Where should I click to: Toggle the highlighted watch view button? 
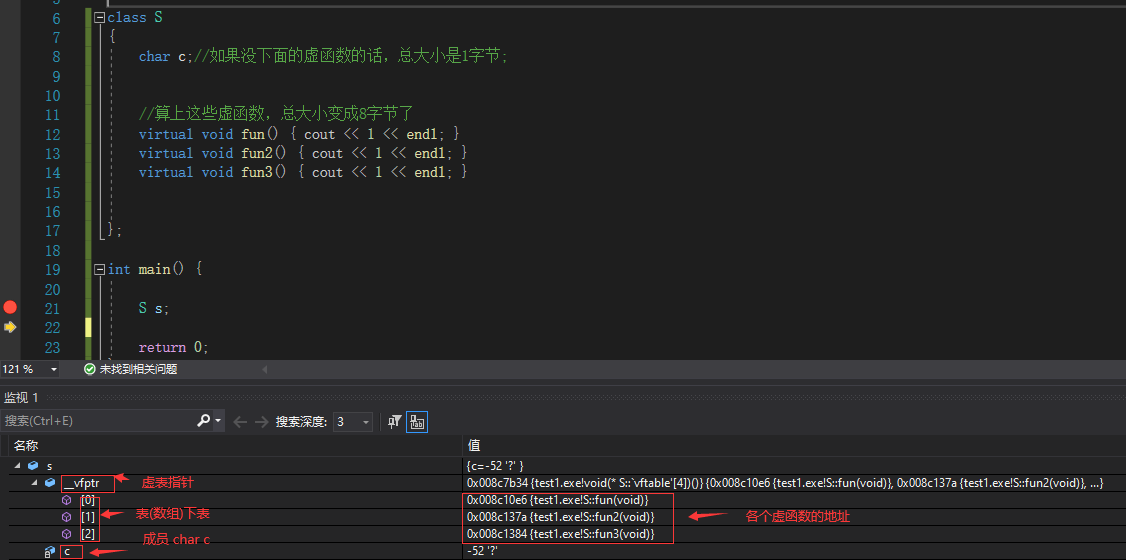[417, 422]
